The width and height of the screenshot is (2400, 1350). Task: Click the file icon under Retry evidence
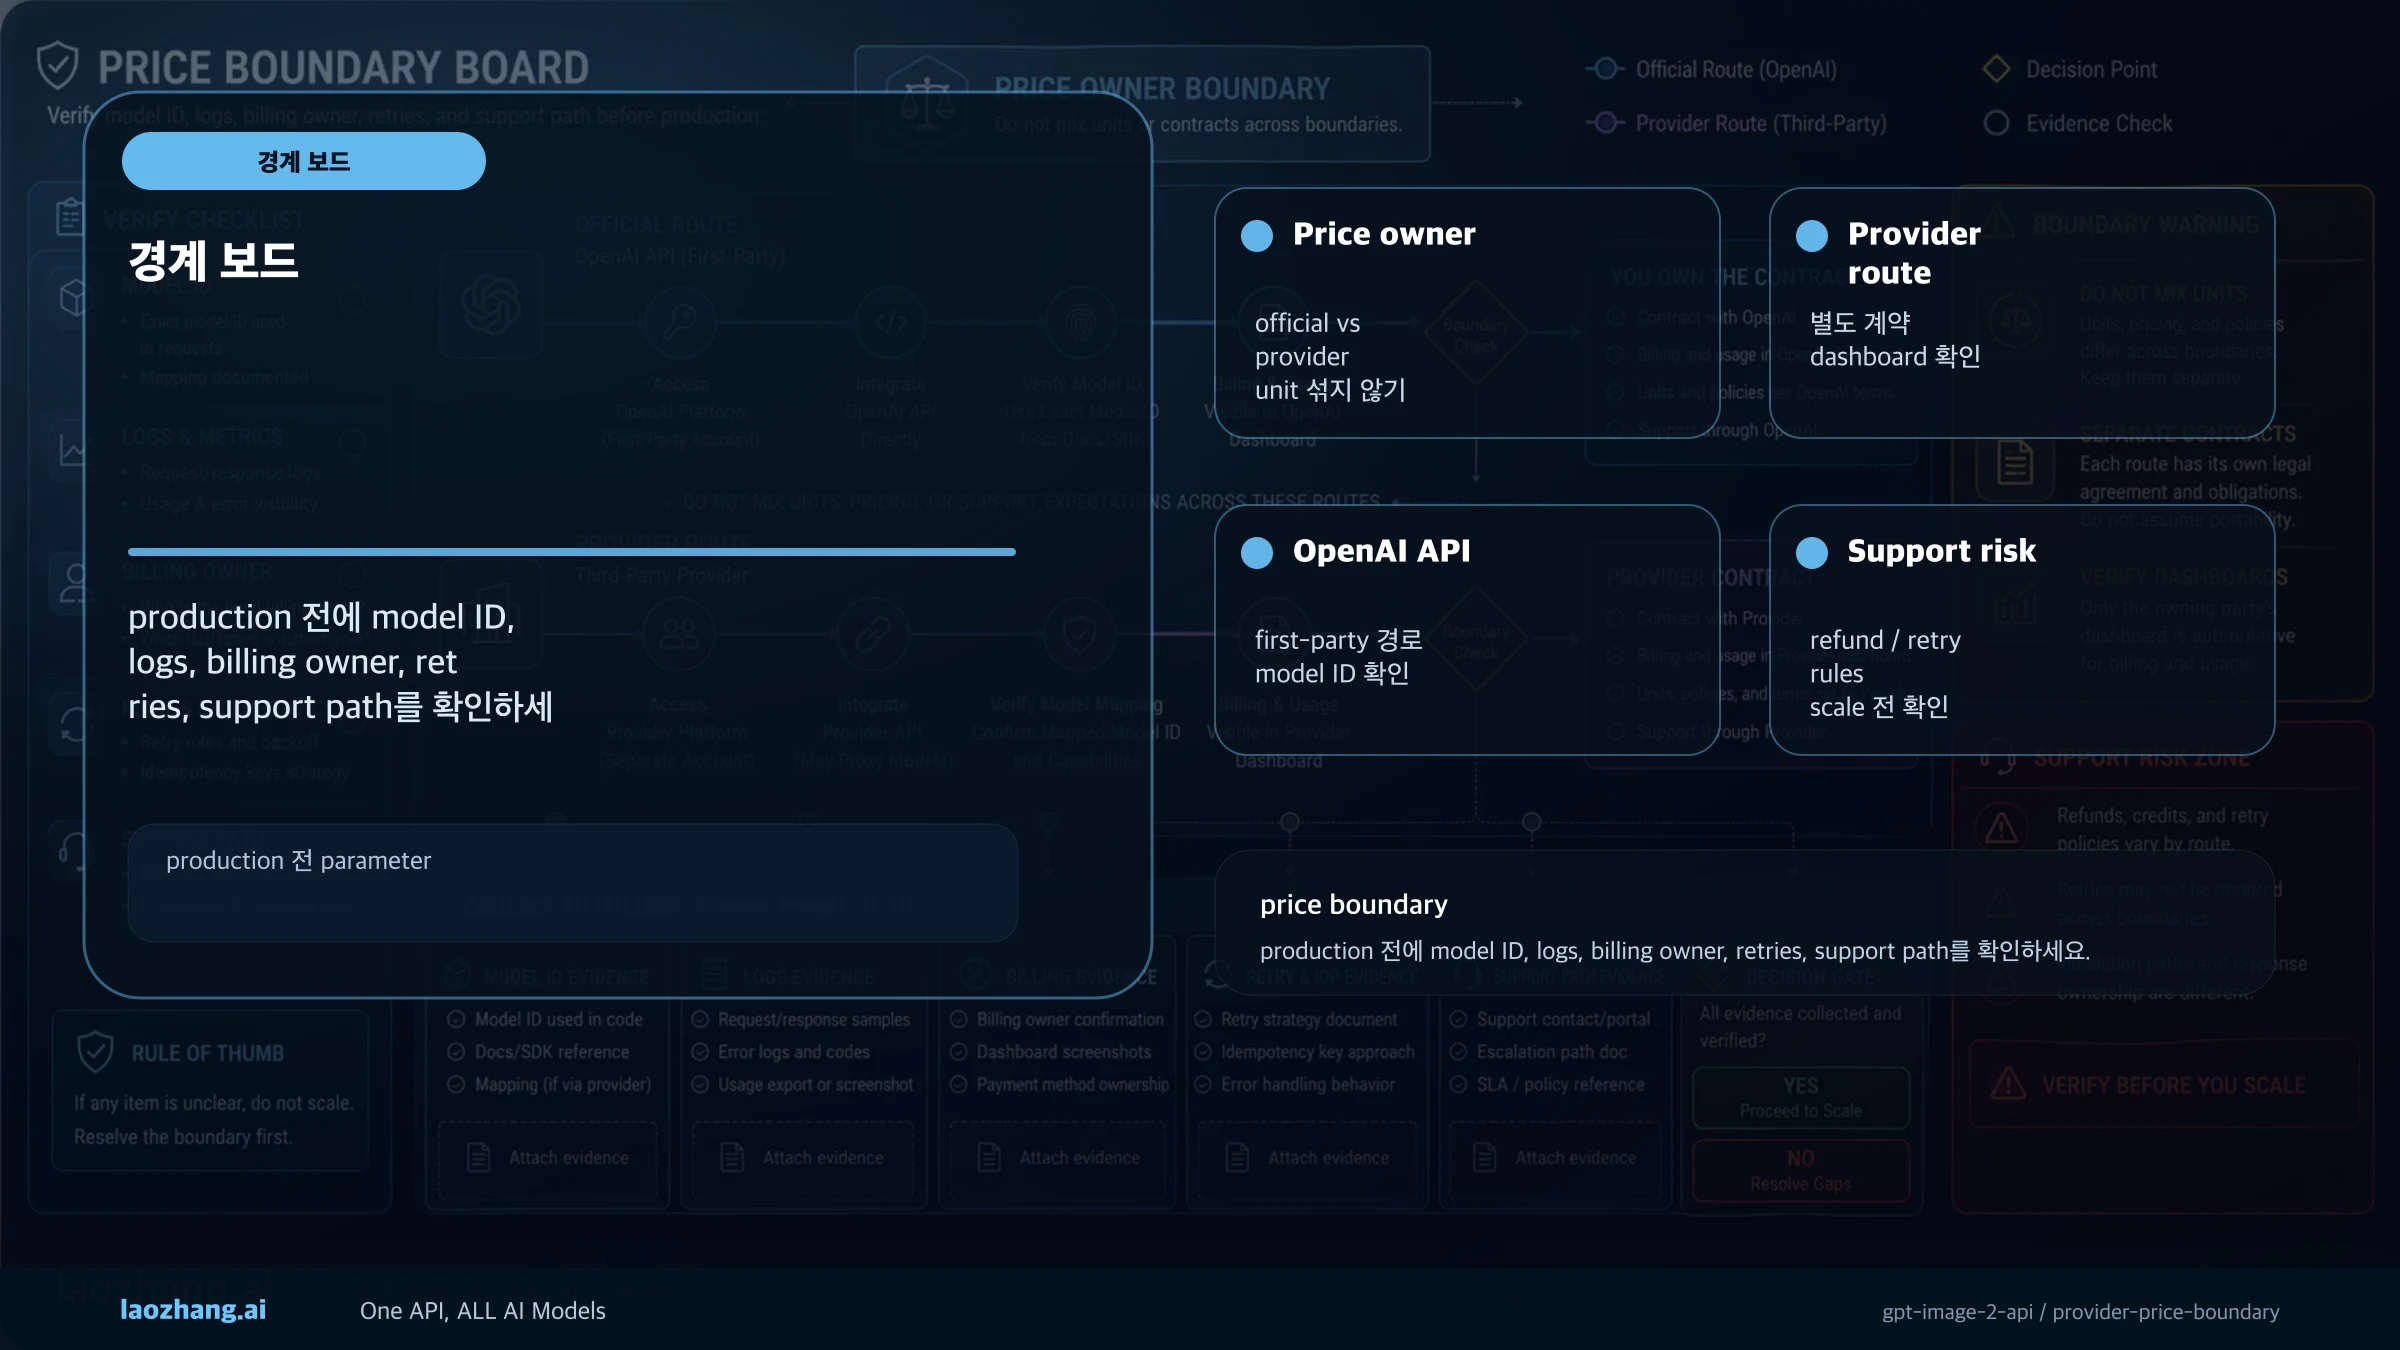click(x=1237, y=1157)
